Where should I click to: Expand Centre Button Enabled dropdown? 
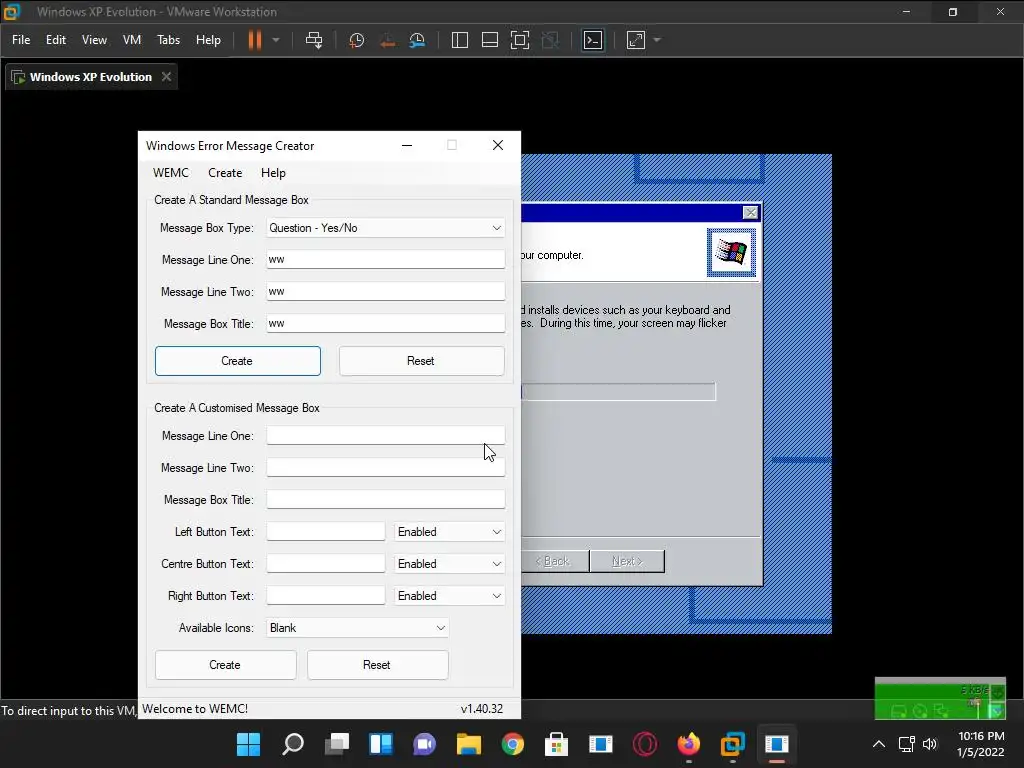point(449,564)
